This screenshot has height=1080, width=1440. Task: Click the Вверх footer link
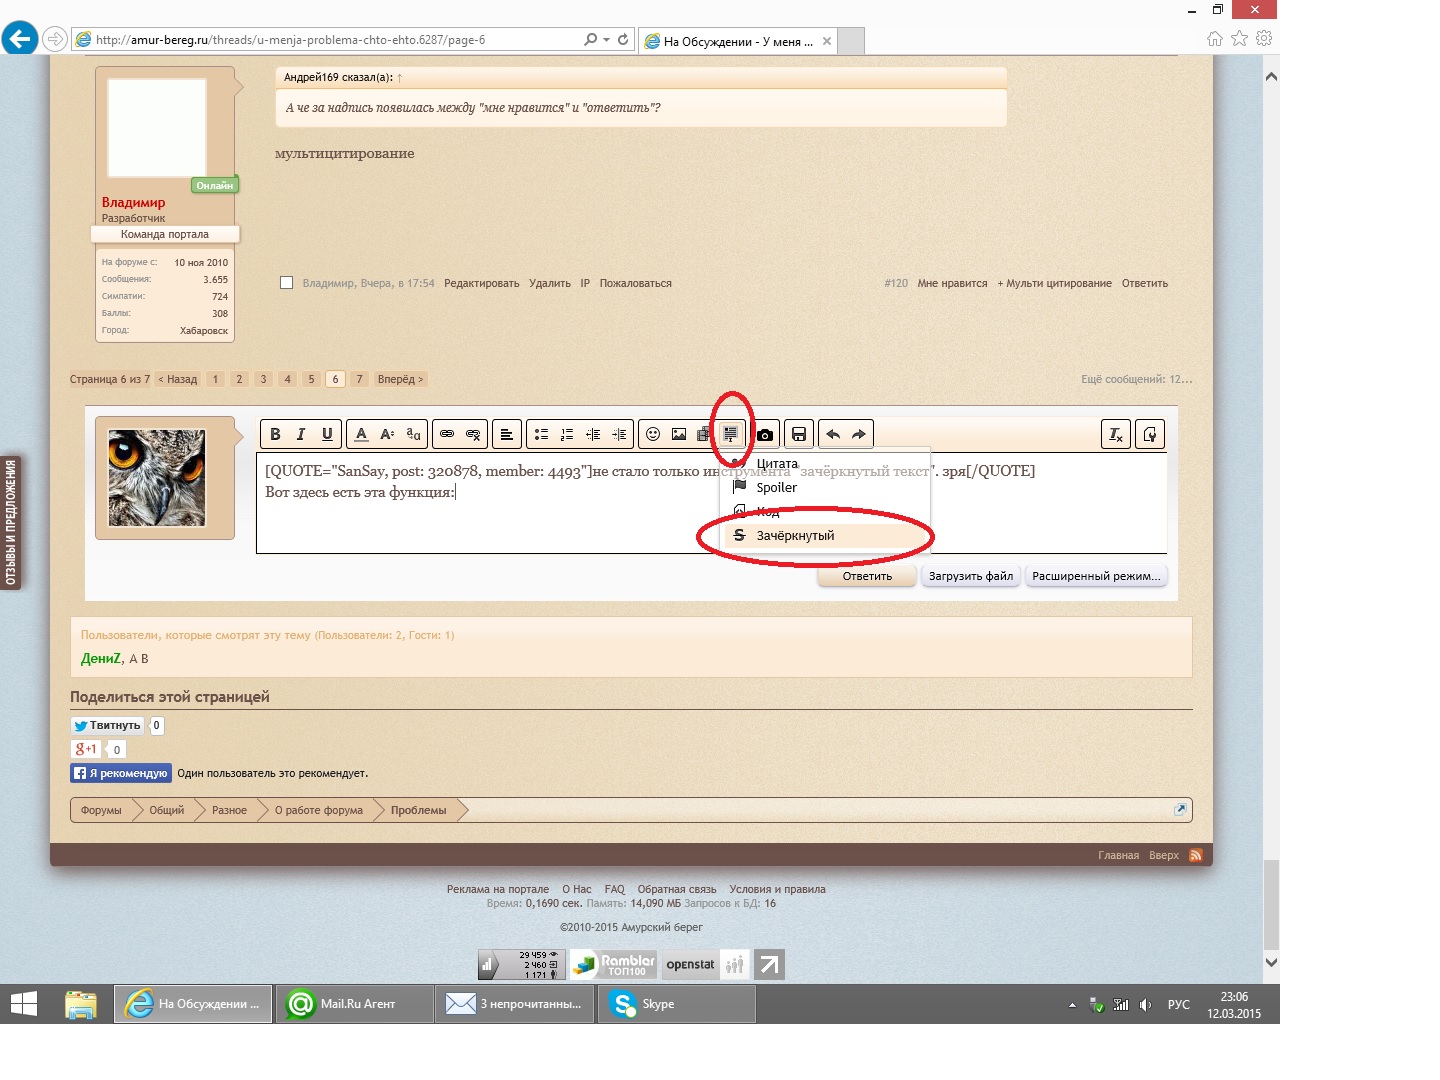1164,856
